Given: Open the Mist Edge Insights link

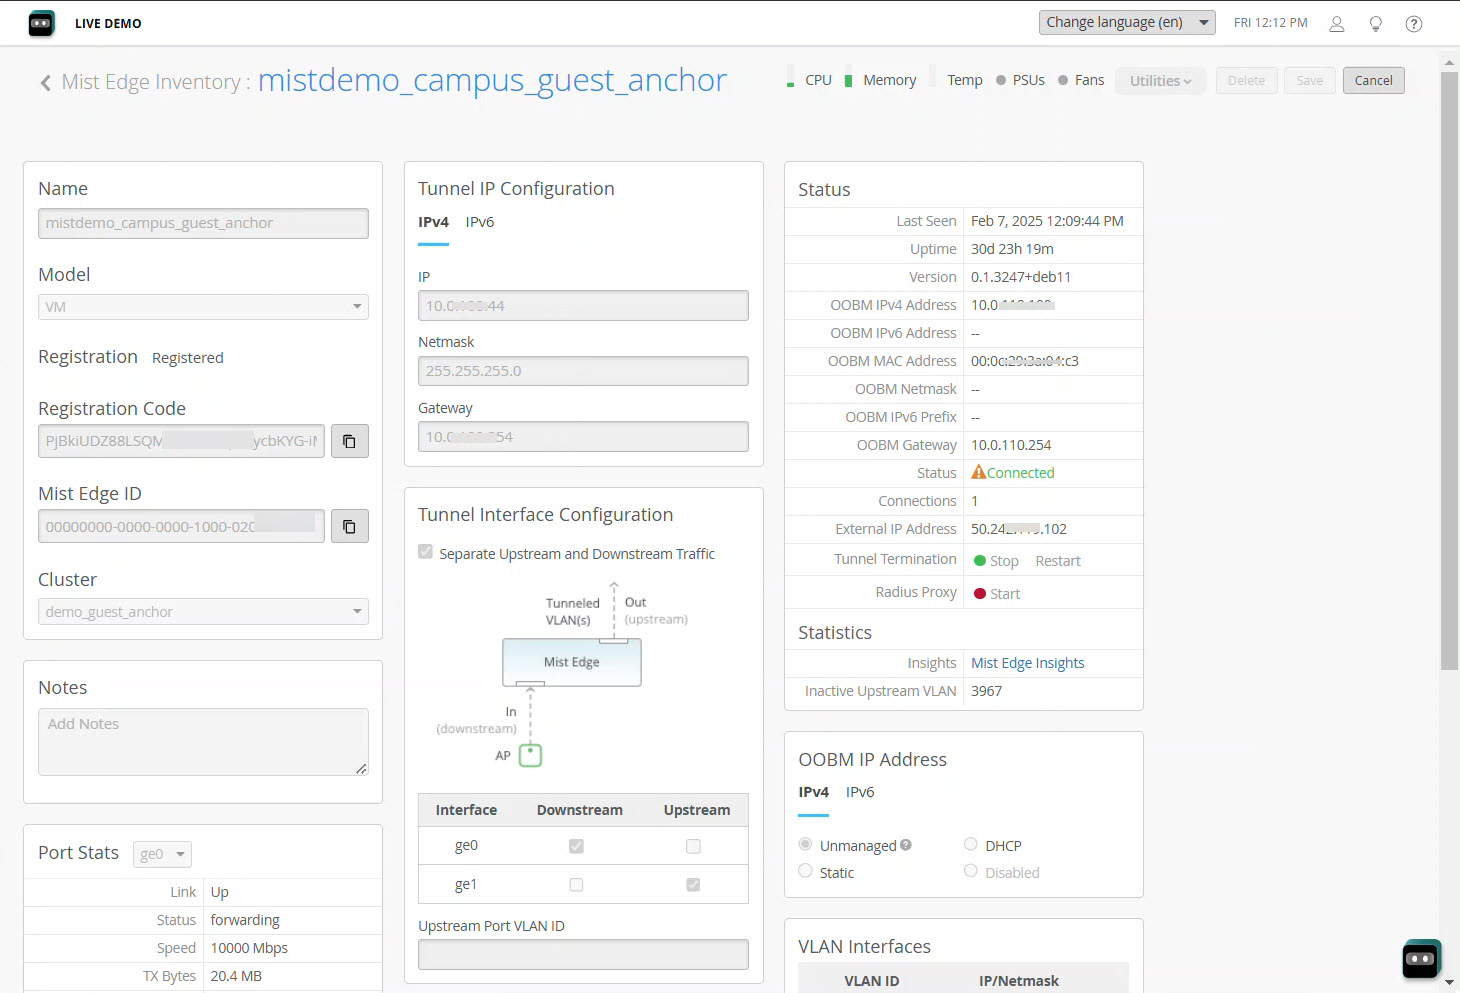Looking at the screenshot, I should (x=1027, y=663).
